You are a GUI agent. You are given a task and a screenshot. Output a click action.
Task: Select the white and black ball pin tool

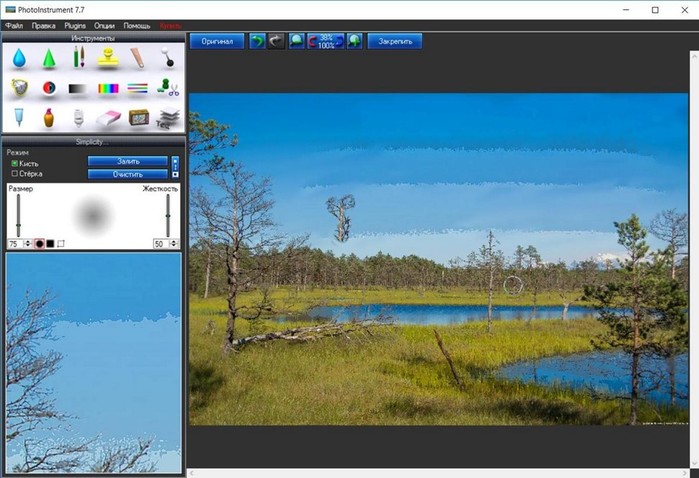(168, 57)
